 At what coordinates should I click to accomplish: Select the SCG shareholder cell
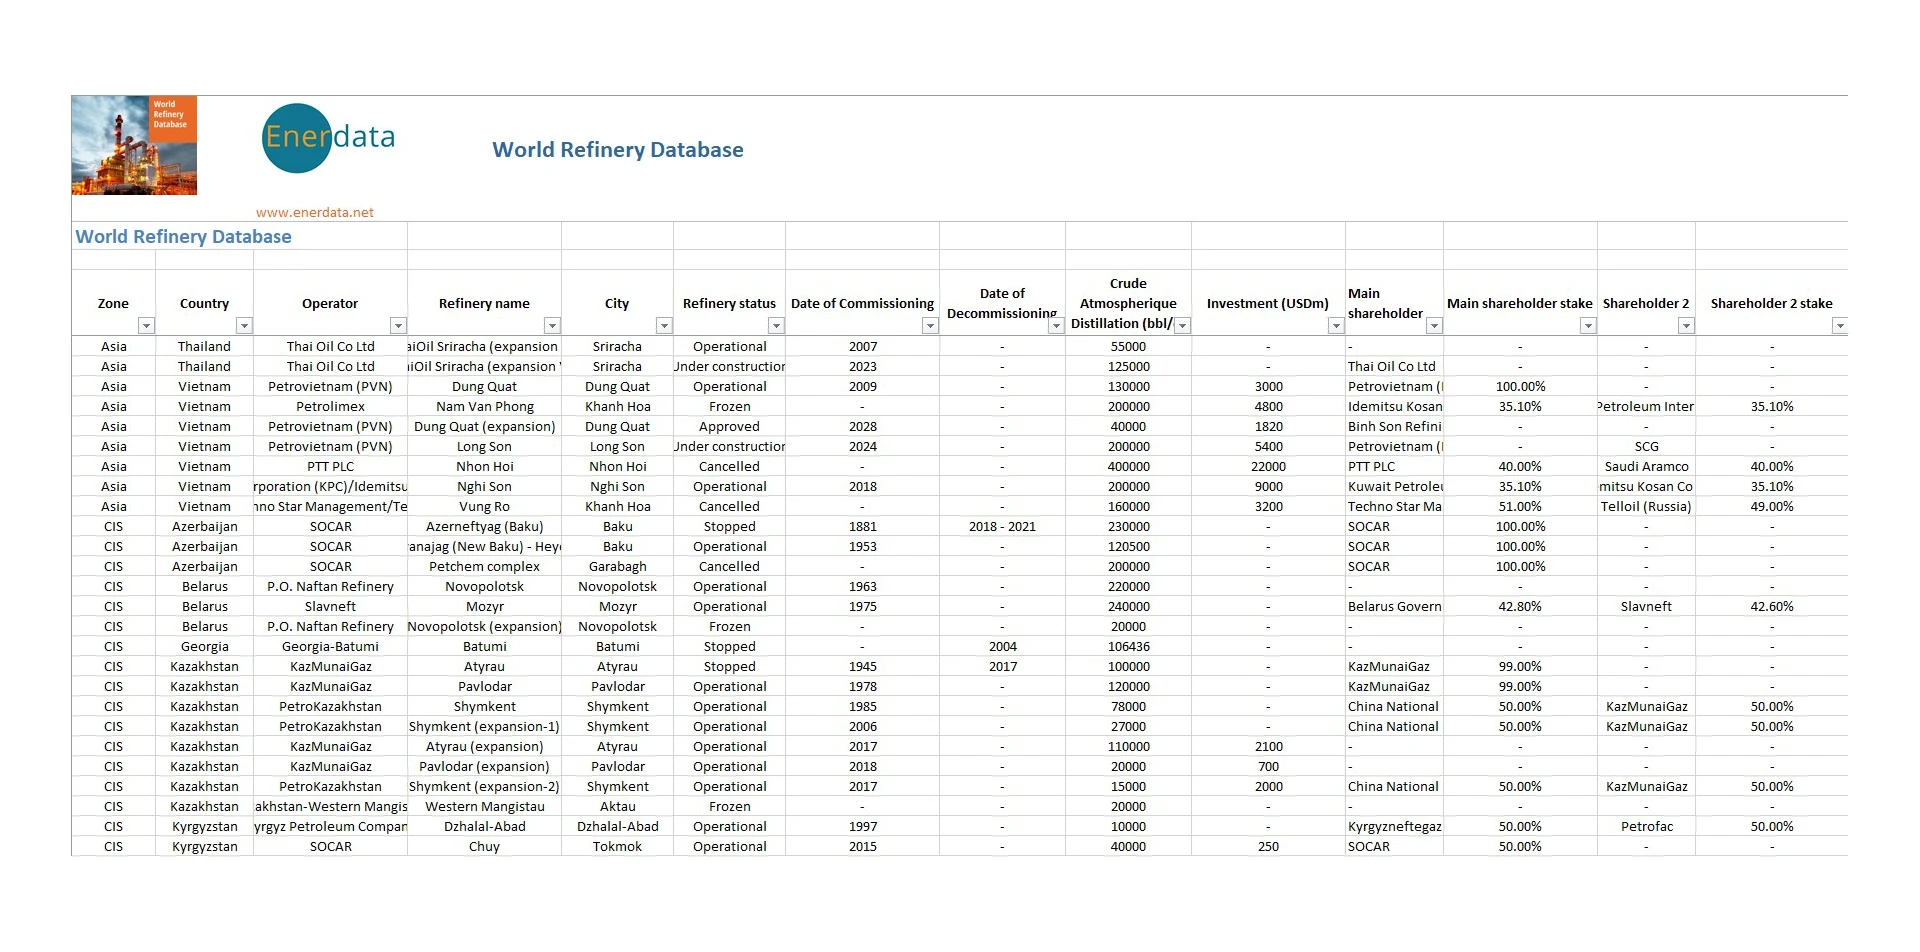click(1646, 446)
